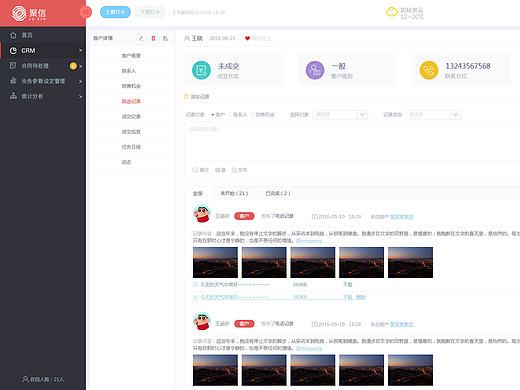Click the red customer tag on the second record

pyautogui.click(x=244, y=324)
